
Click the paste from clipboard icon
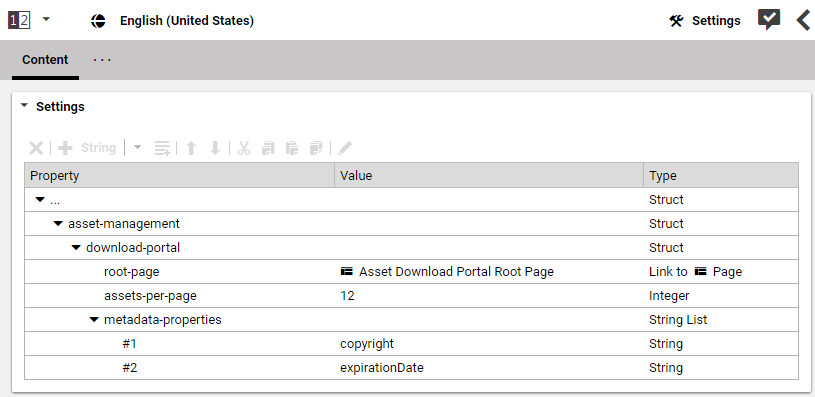292,148
